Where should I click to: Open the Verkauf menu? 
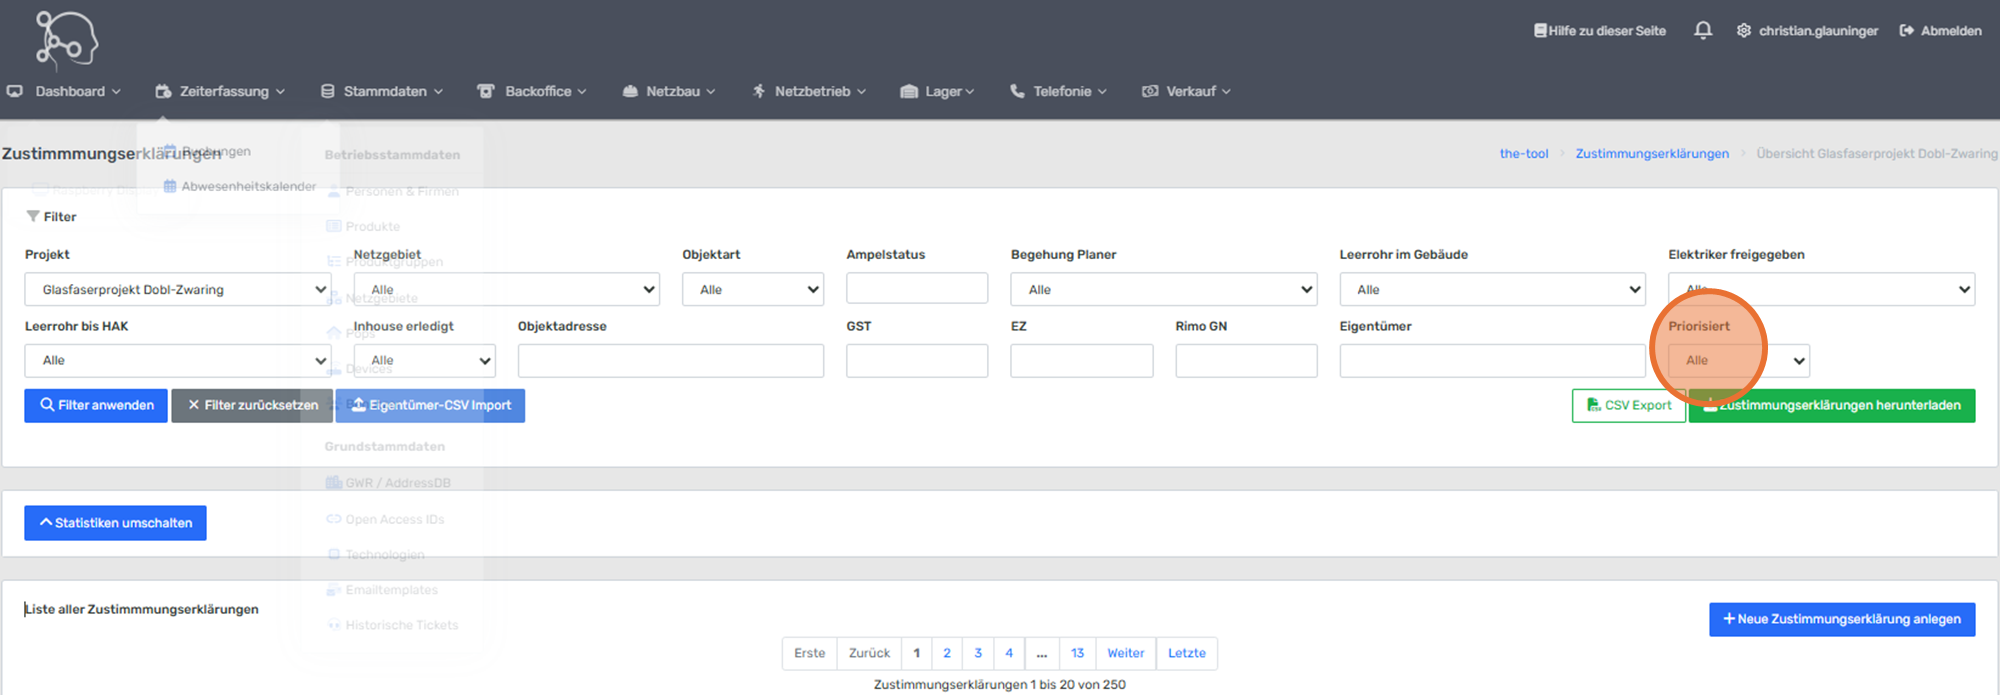coord(1187,91)
